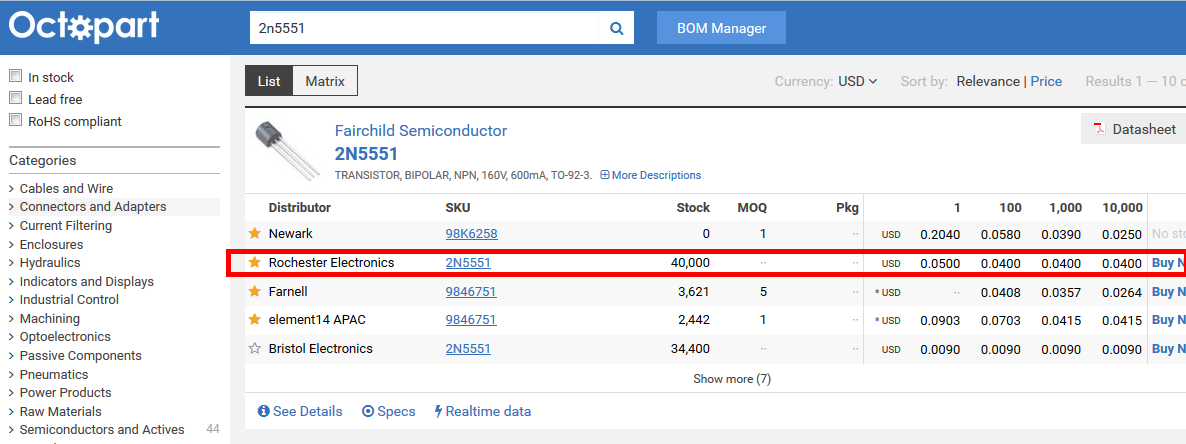Click Bristol Electronics stock 34,400
Image resolution: width=1186 pixels, height=444 pixels.
click(690, 349)
